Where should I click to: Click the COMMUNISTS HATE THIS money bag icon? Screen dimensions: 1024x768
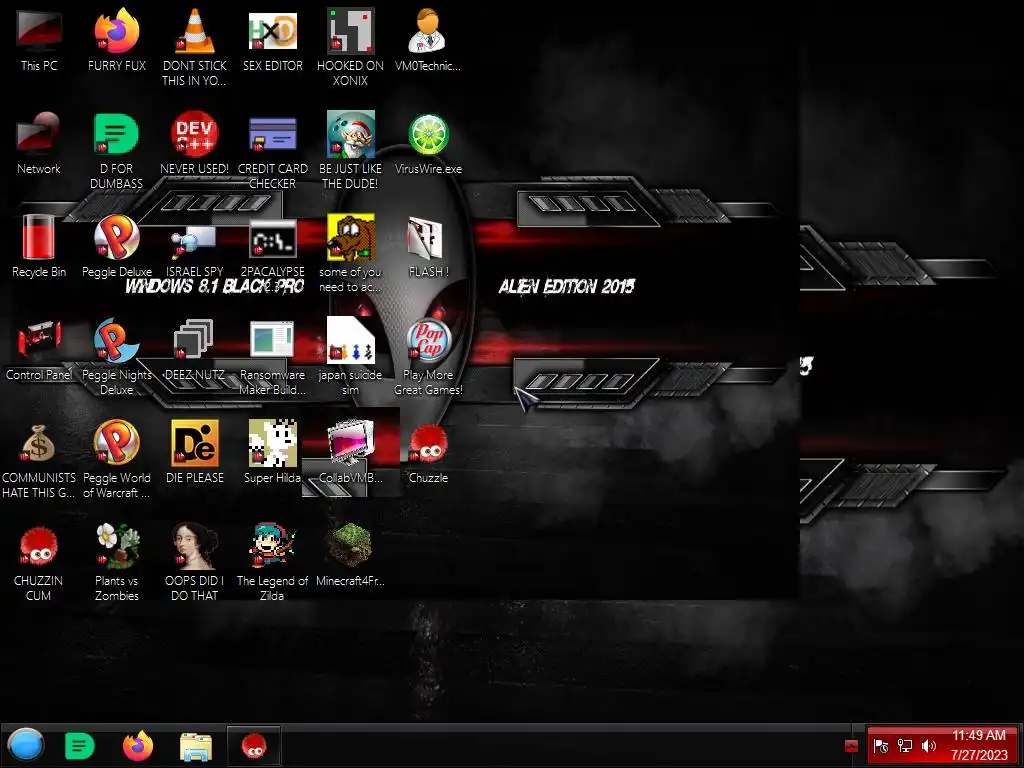(x=39, y=460)
